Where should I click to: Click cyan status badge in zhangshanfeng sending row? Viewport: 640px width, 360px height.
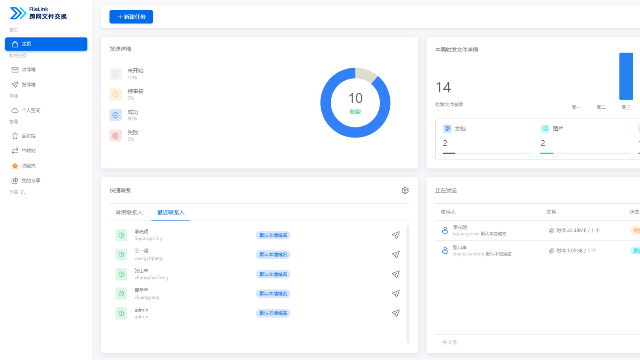(x=635, y=251)
